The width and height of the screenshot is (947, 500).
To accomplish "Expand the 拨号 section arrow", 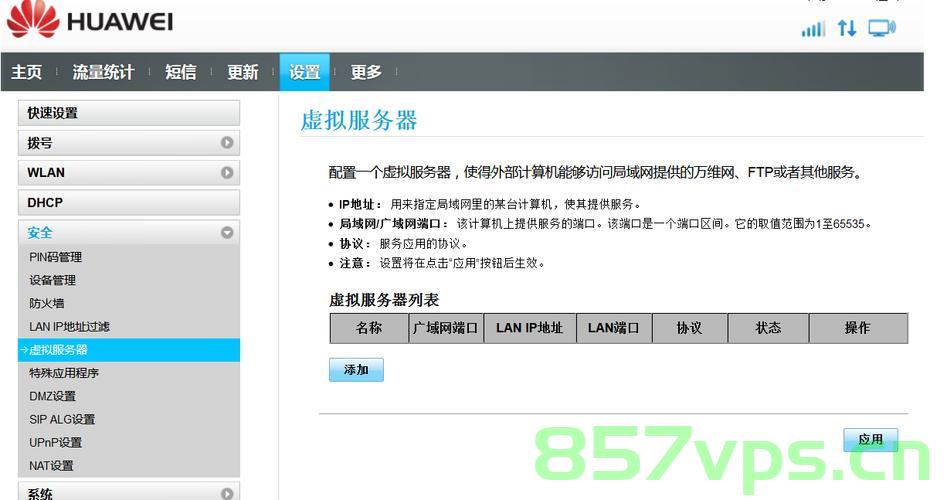I will pyautogui.click(x=227, y=143).
